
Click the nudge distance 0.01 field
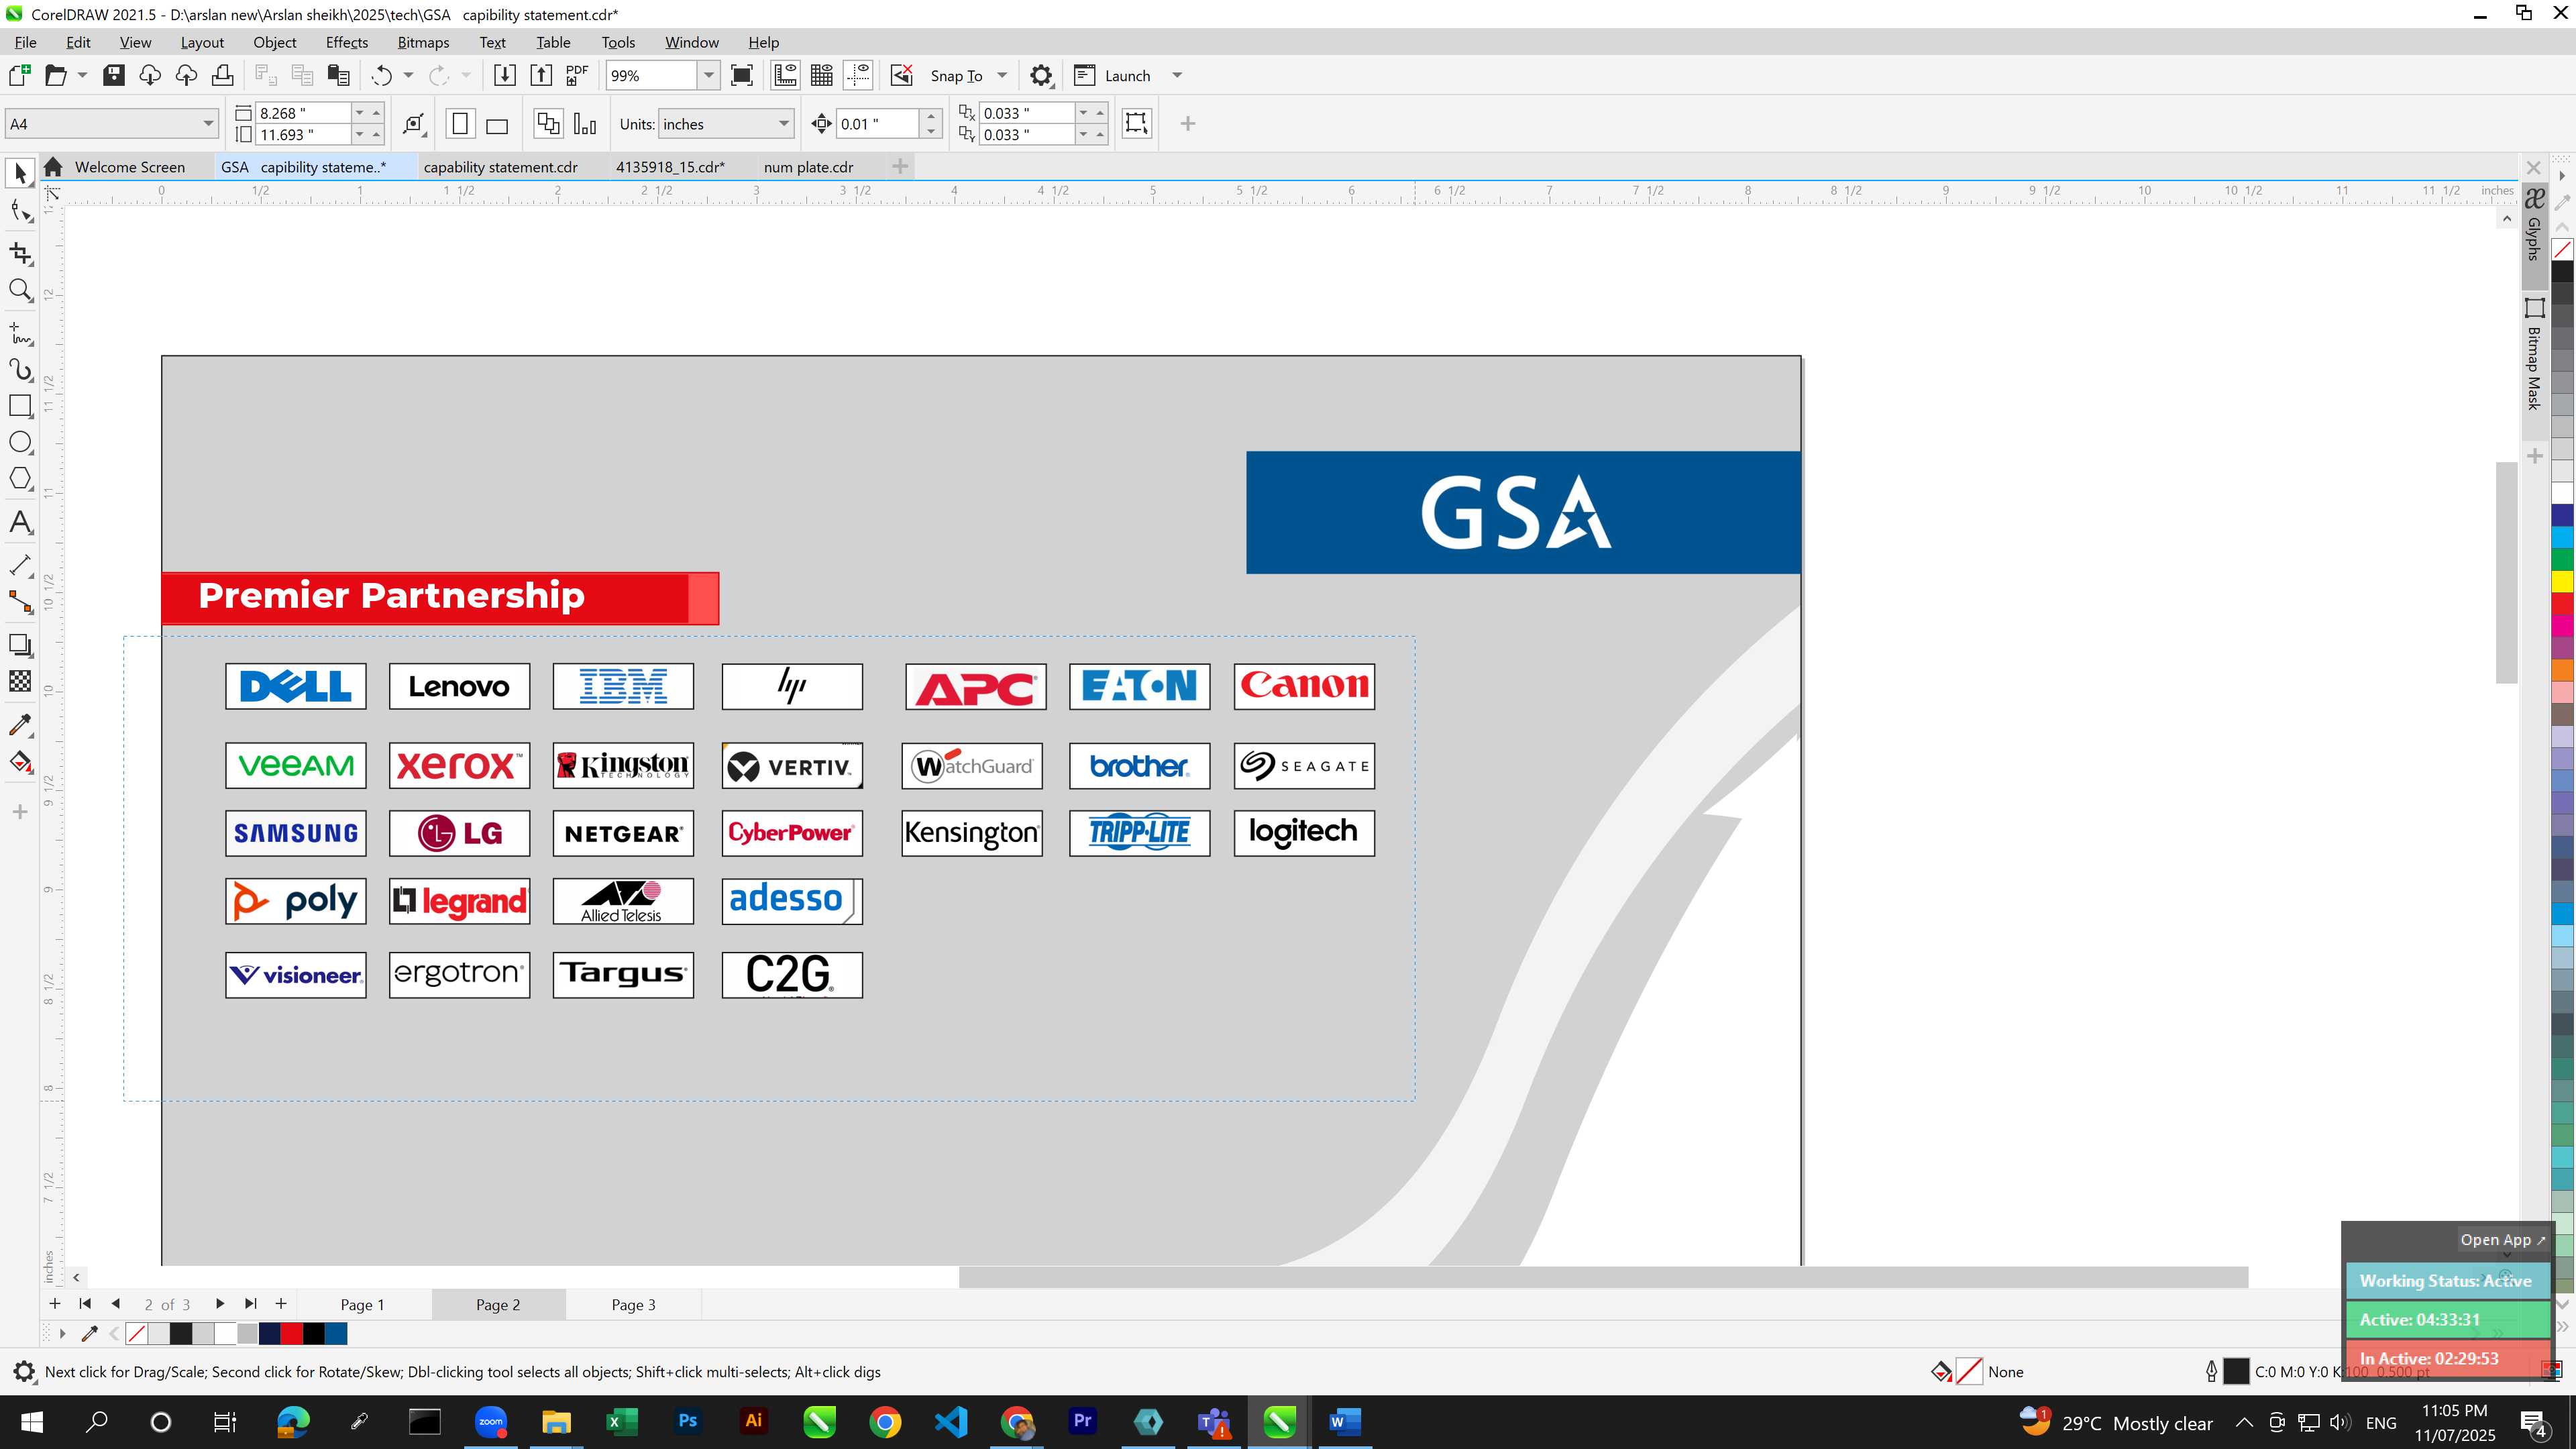878,124
